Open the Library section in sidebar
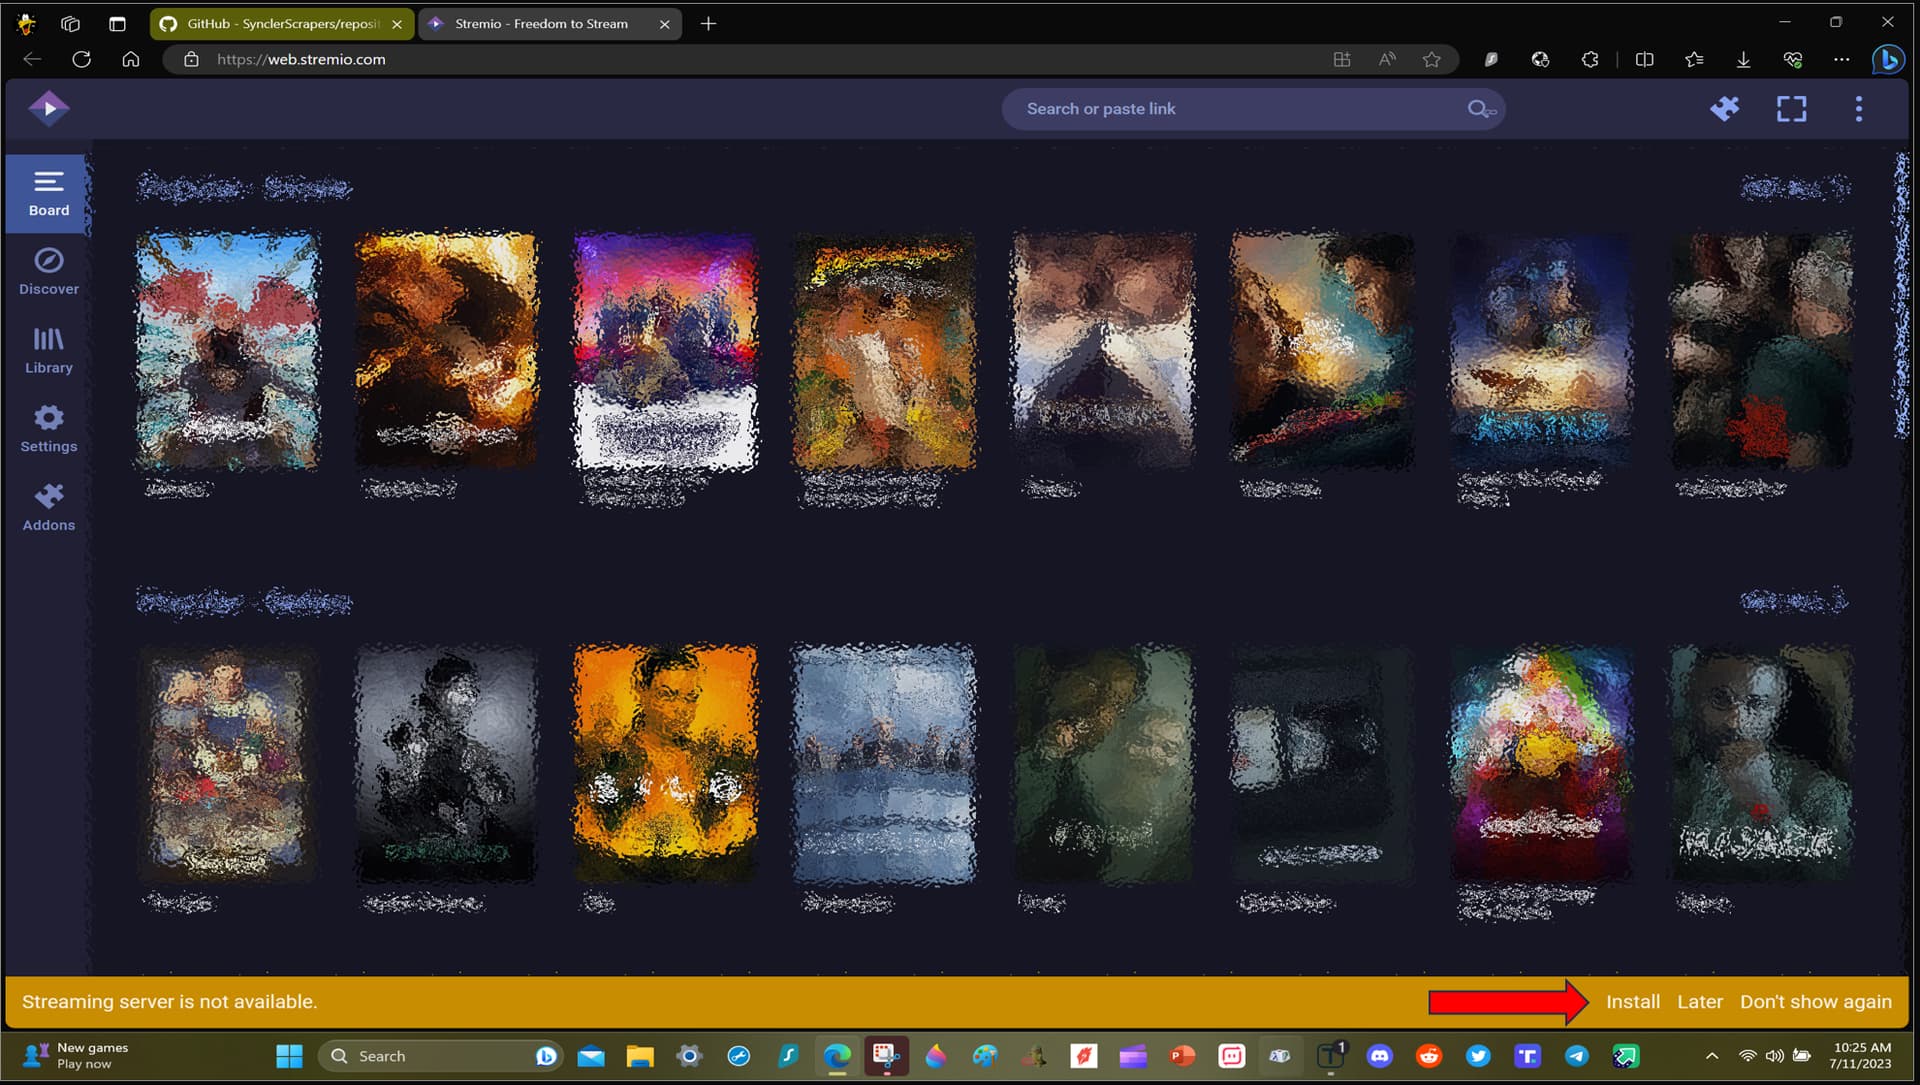Screen dimensions: 1920x1085 [x=48, y=351]
